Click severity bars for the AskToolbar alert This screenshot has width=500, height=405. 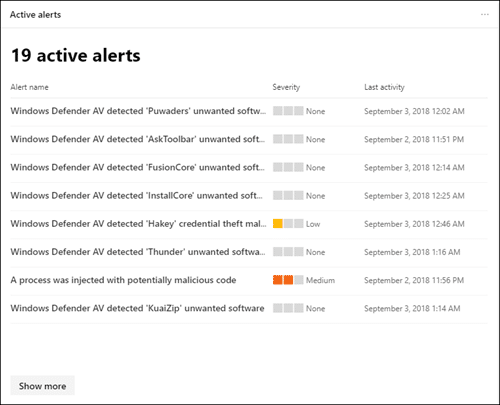coord(288,139)
